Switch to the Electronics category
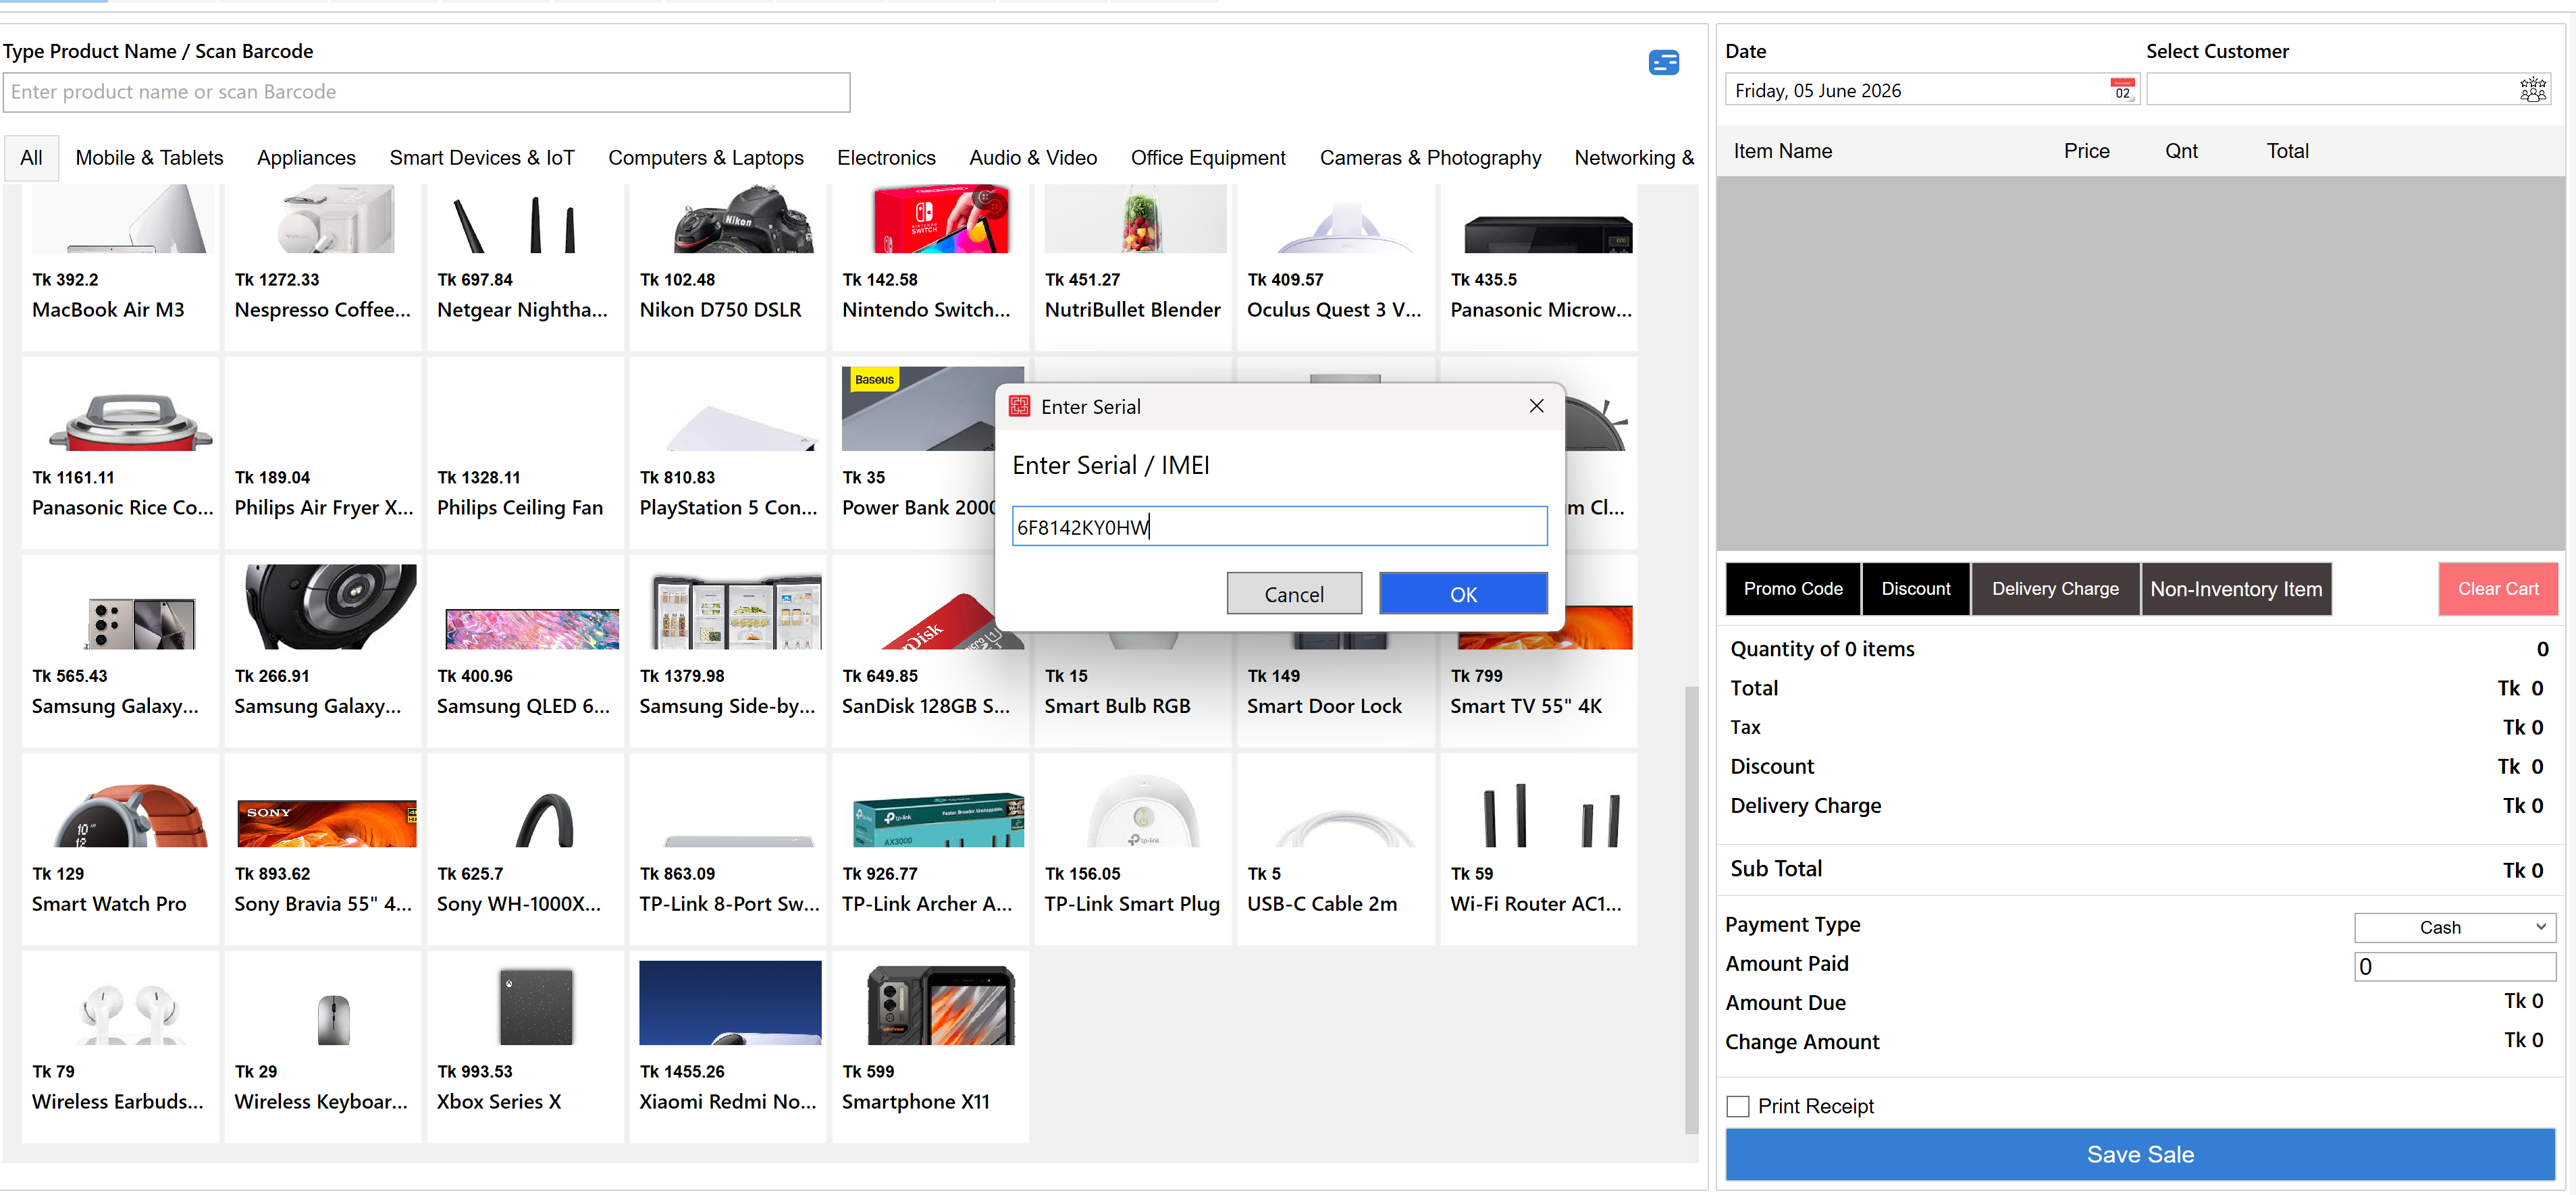The height and width of the screenshot is (1195, 2576). 886,158
